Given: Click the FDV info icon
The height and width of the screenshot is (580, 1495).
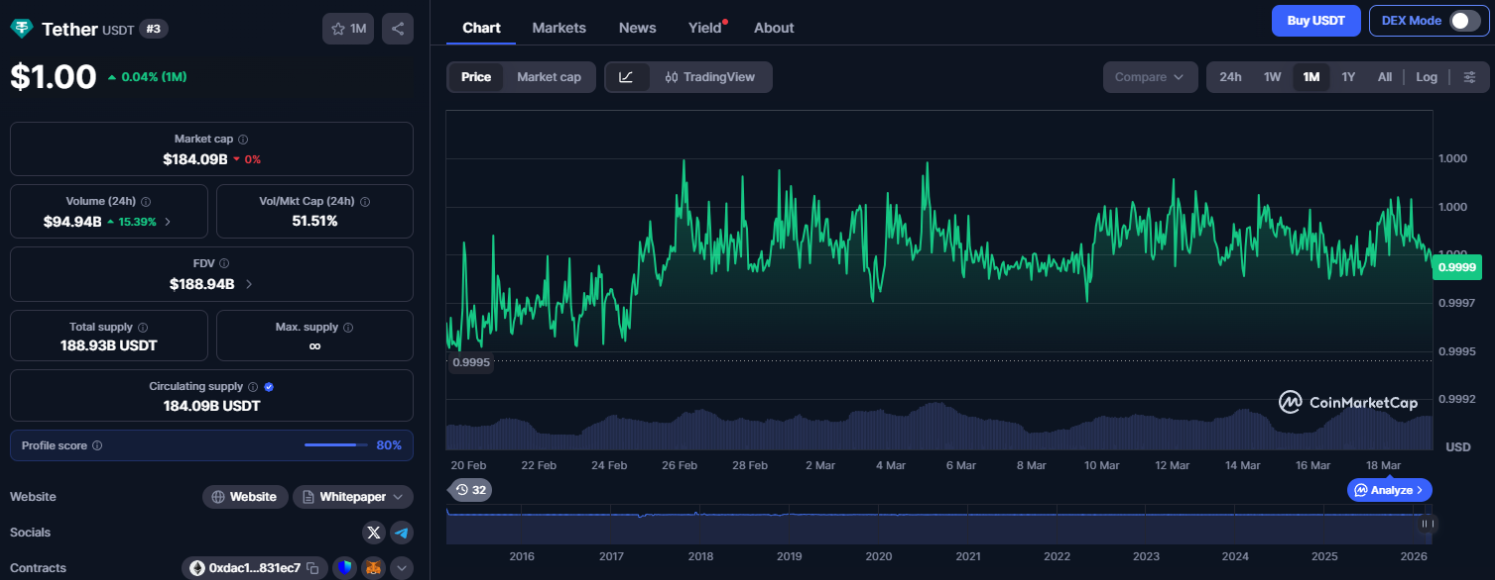Looking at the screenshot, I should click(224, 264).
